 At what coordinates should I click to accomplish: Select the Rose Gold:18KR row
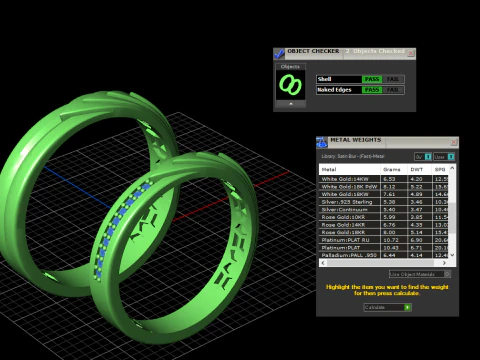[x=384, y=232]
